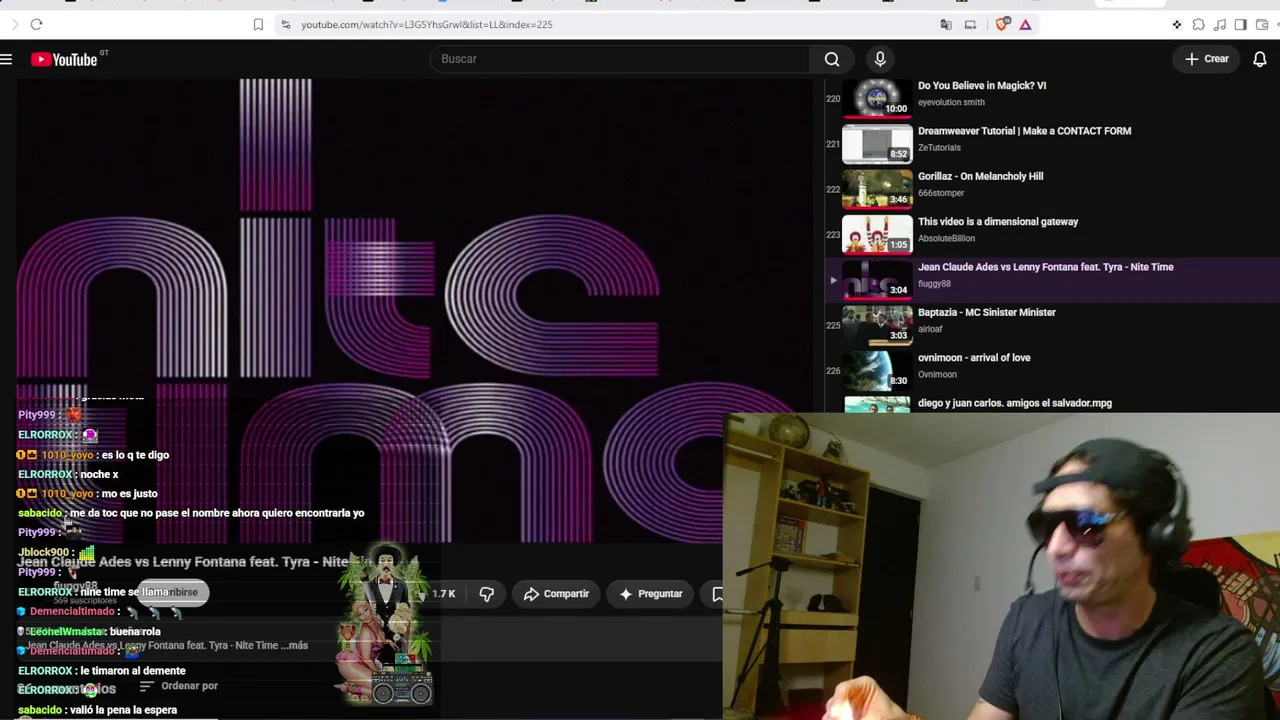This screenshot has width=1280, height=720.
Task: Open the YouTube guide hamburger menu
Action: click(6, 59)
